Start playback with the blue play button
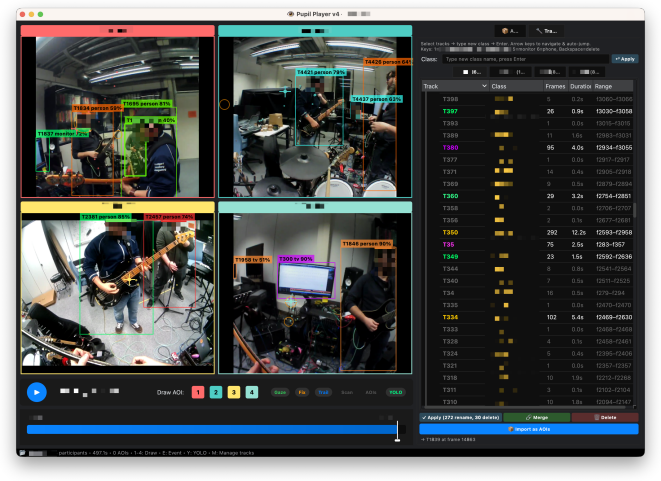Screen dimensions: 661x481 pyautogui.click(x=37, y=392)
